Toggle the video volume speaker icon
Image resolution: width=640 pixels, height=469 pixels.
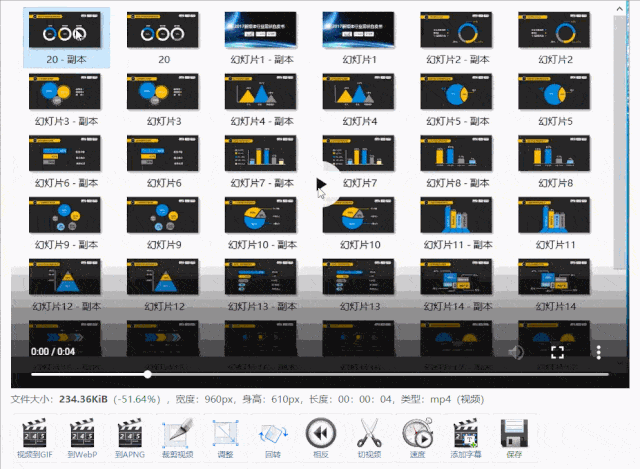point(517,352)
